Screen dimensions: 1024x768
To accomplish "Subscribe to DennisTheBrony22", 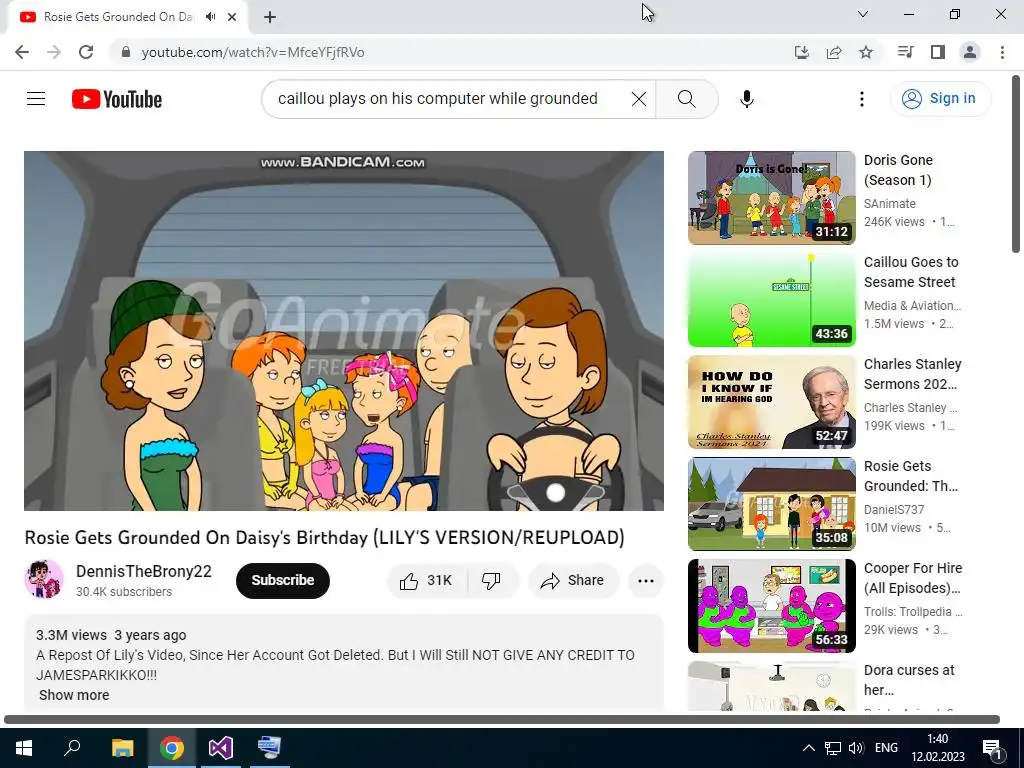I will [283, 581].
